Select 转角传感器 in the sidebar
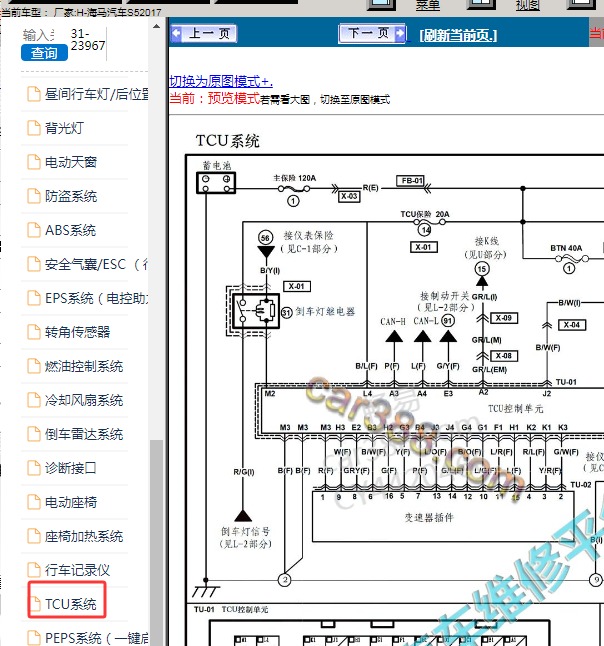The image size is (604, 646). (x=77, y=332)
